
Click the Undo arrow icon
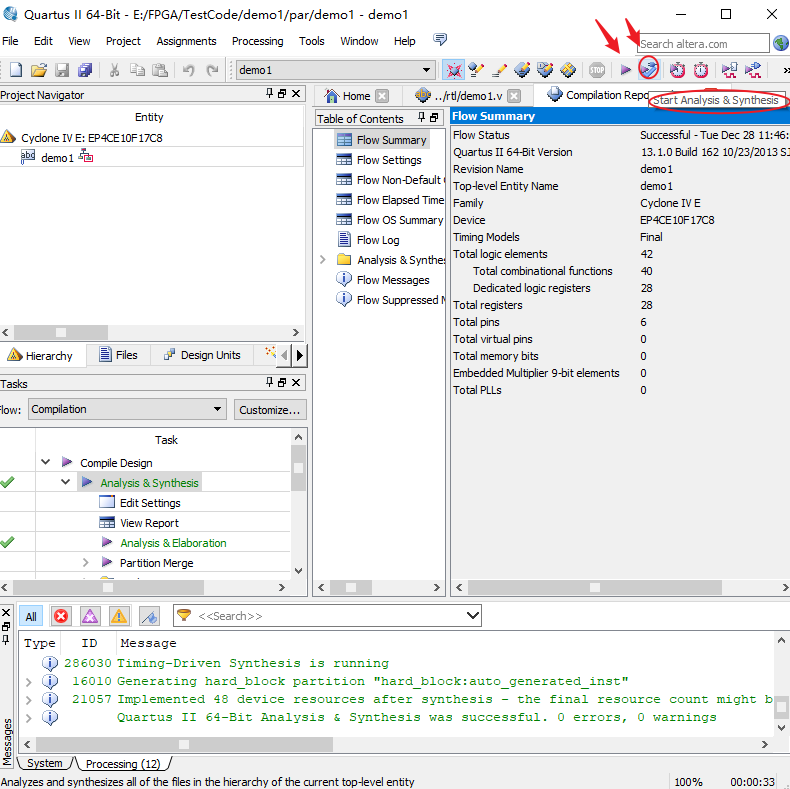pyautogui.click(x=188, y=70)
